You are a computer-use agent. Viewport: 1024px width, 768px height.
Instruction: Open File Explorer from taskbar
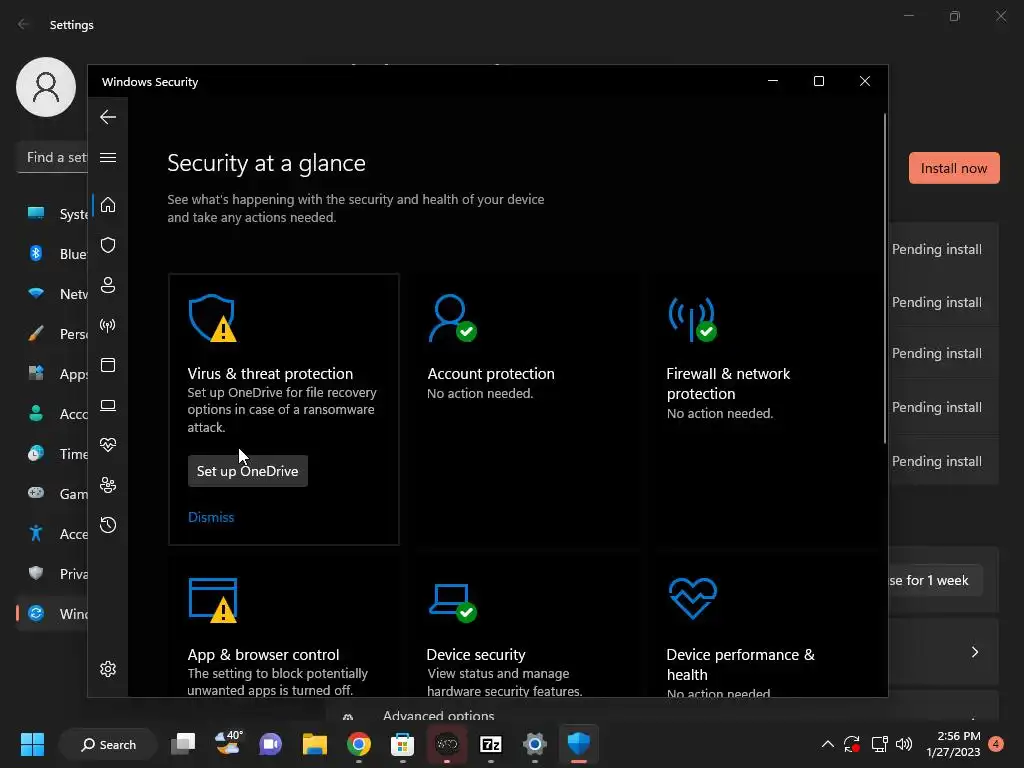[315, 744]
